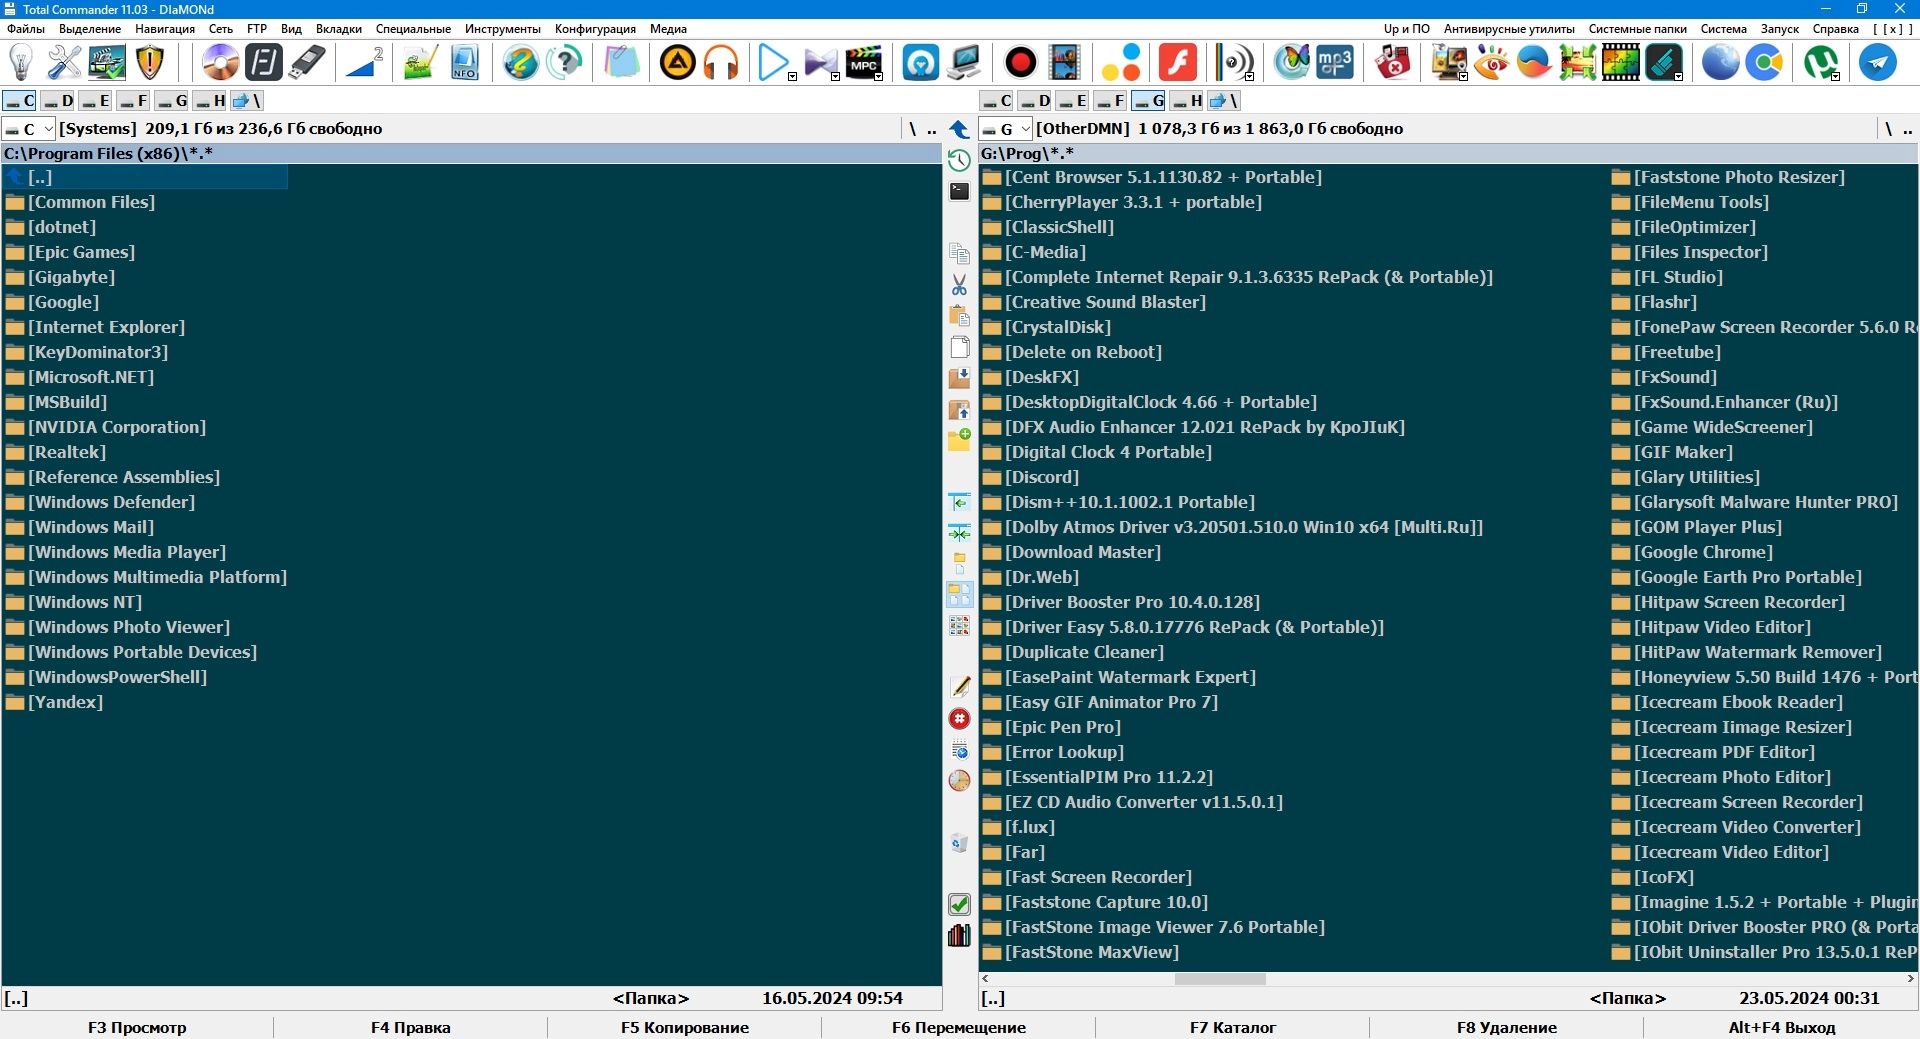Open the Конфигурация menu
This screenshot has width=1920, height=1039.
[595, 29]
